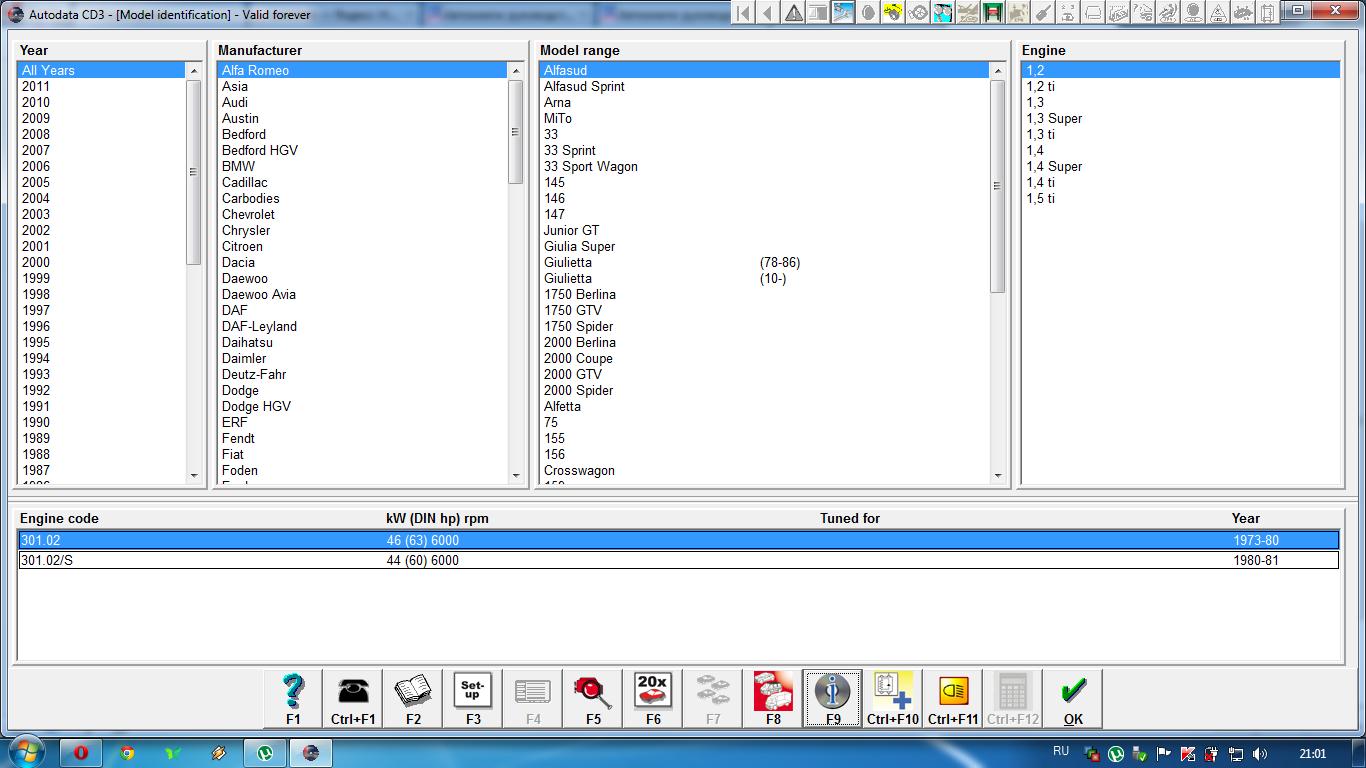Click the wrench tool icon in top toolbar
This screenshot has height=768, width=1366.
click(1043, 13)
